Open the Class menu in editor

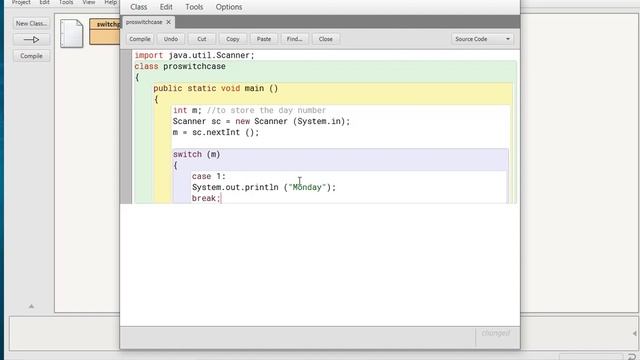[138, 7]
